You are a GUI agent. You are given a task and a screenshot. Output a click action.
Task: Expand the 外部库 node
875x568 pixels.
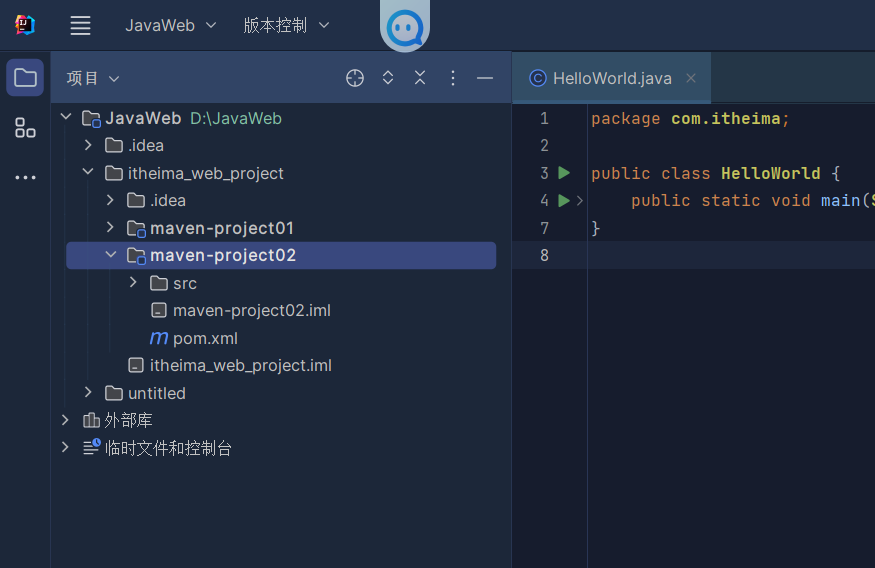65,420
